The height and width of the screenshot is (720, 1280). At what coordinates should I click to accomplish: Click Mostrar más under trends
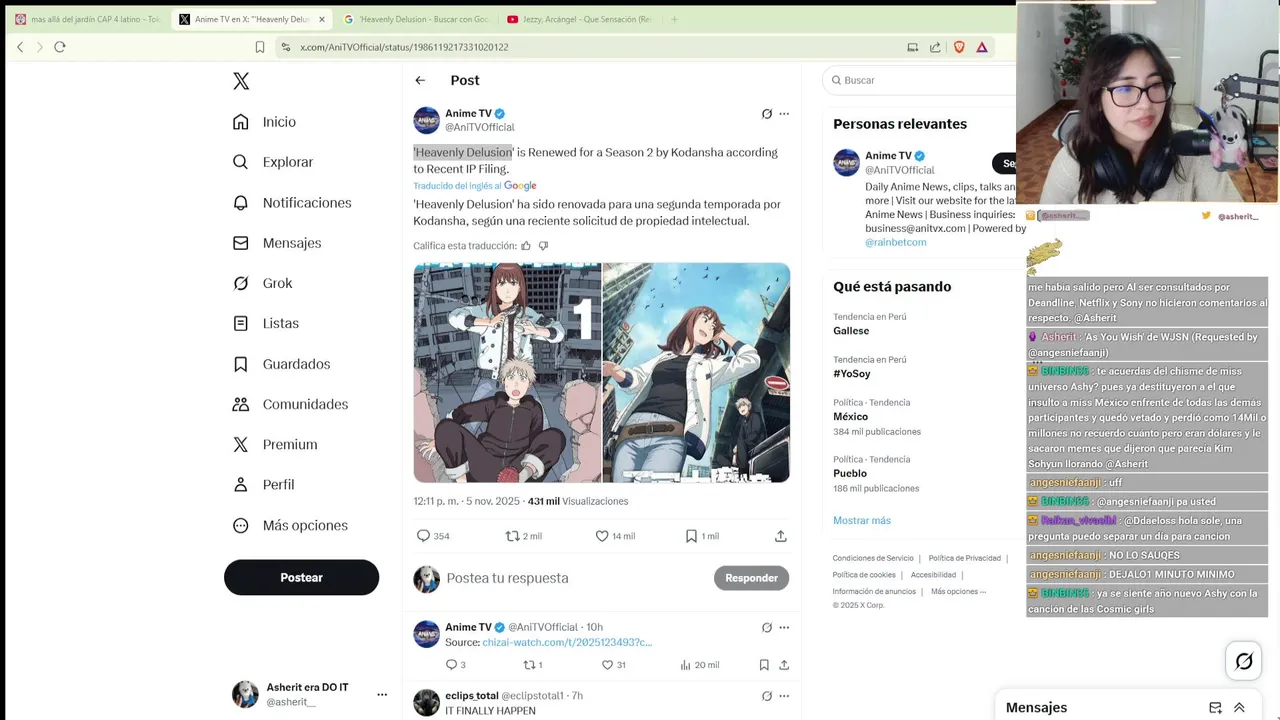point(862,520)
